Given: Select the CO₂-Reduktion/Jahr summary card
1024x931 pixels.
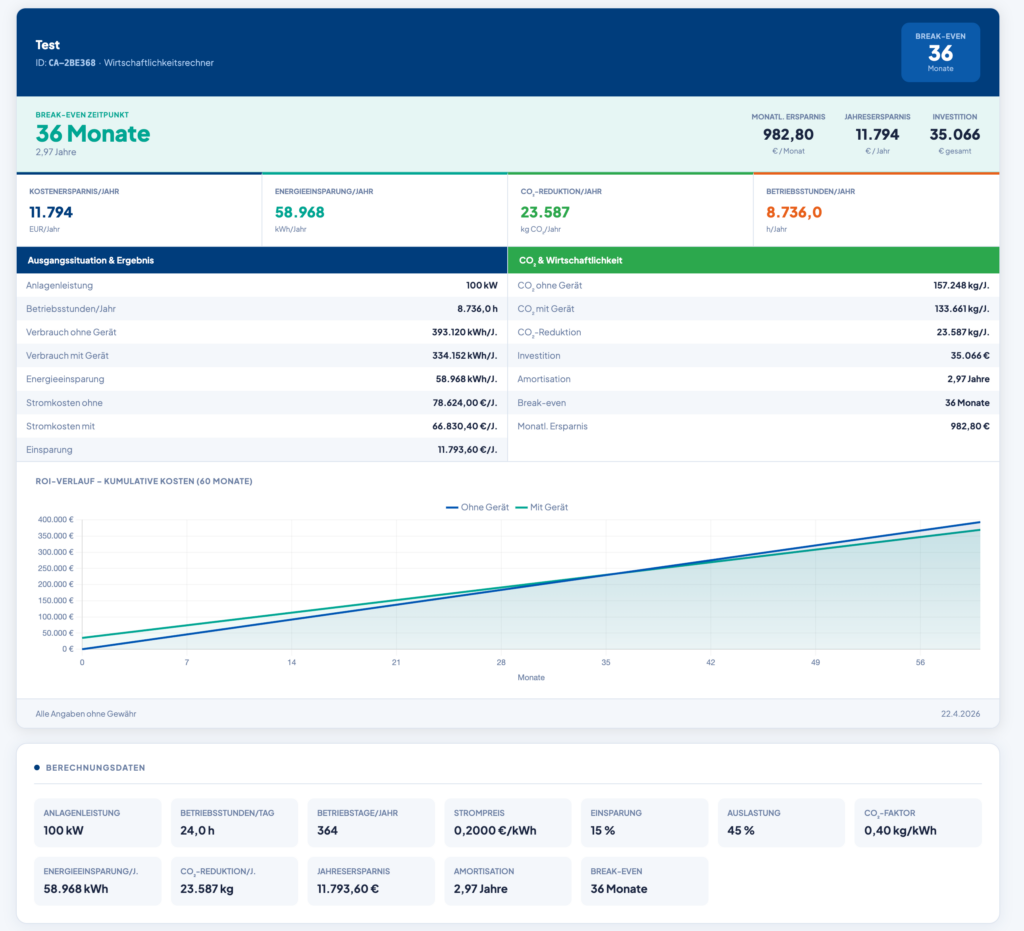Looking at the screenshot, I should click(x=630, y=210).
